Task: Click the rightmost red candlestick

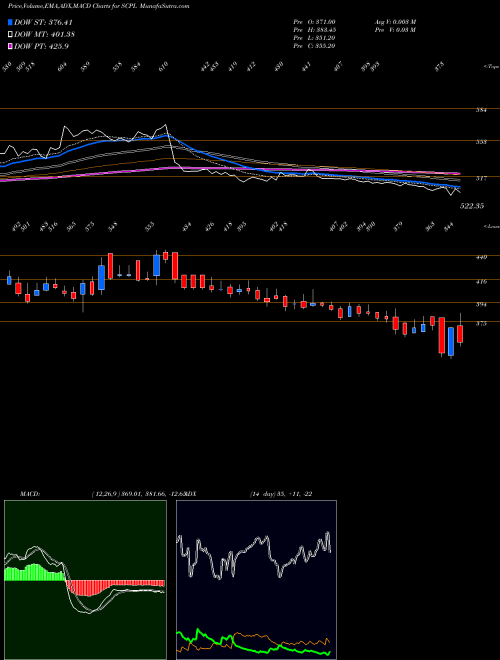Action: 460,334
